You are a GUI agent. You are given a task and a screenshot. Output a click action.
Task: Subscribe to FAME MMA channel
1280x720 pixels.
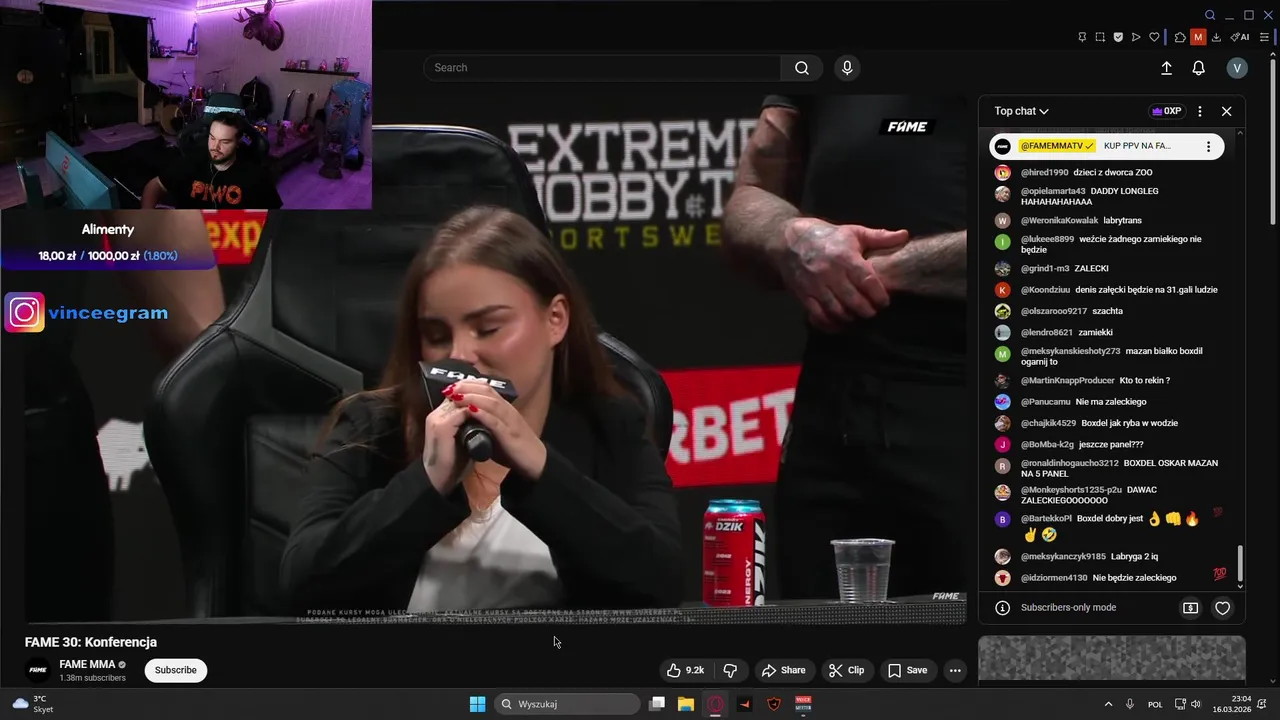point(175,670)
